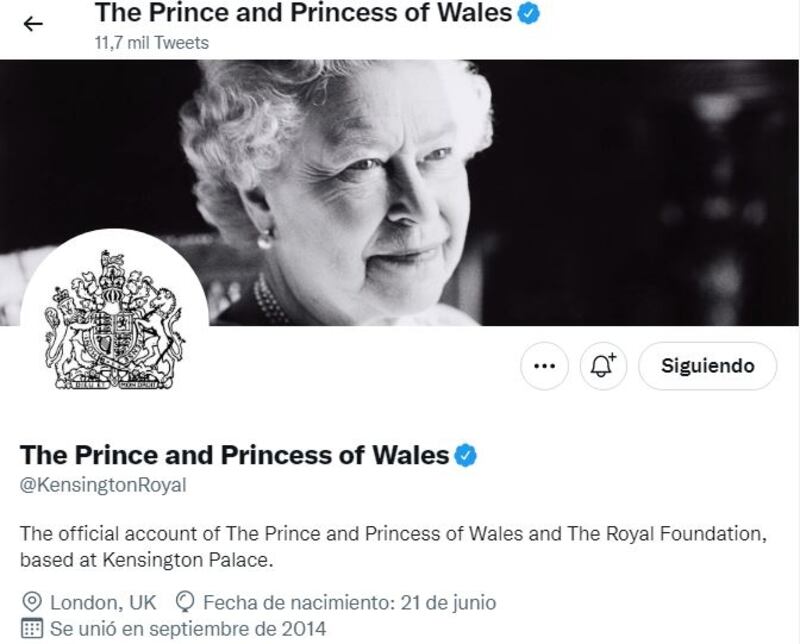Viewport: 800px width, 644px height.
Task: Go back using the arrow icon
Action: tap(33, 23)
